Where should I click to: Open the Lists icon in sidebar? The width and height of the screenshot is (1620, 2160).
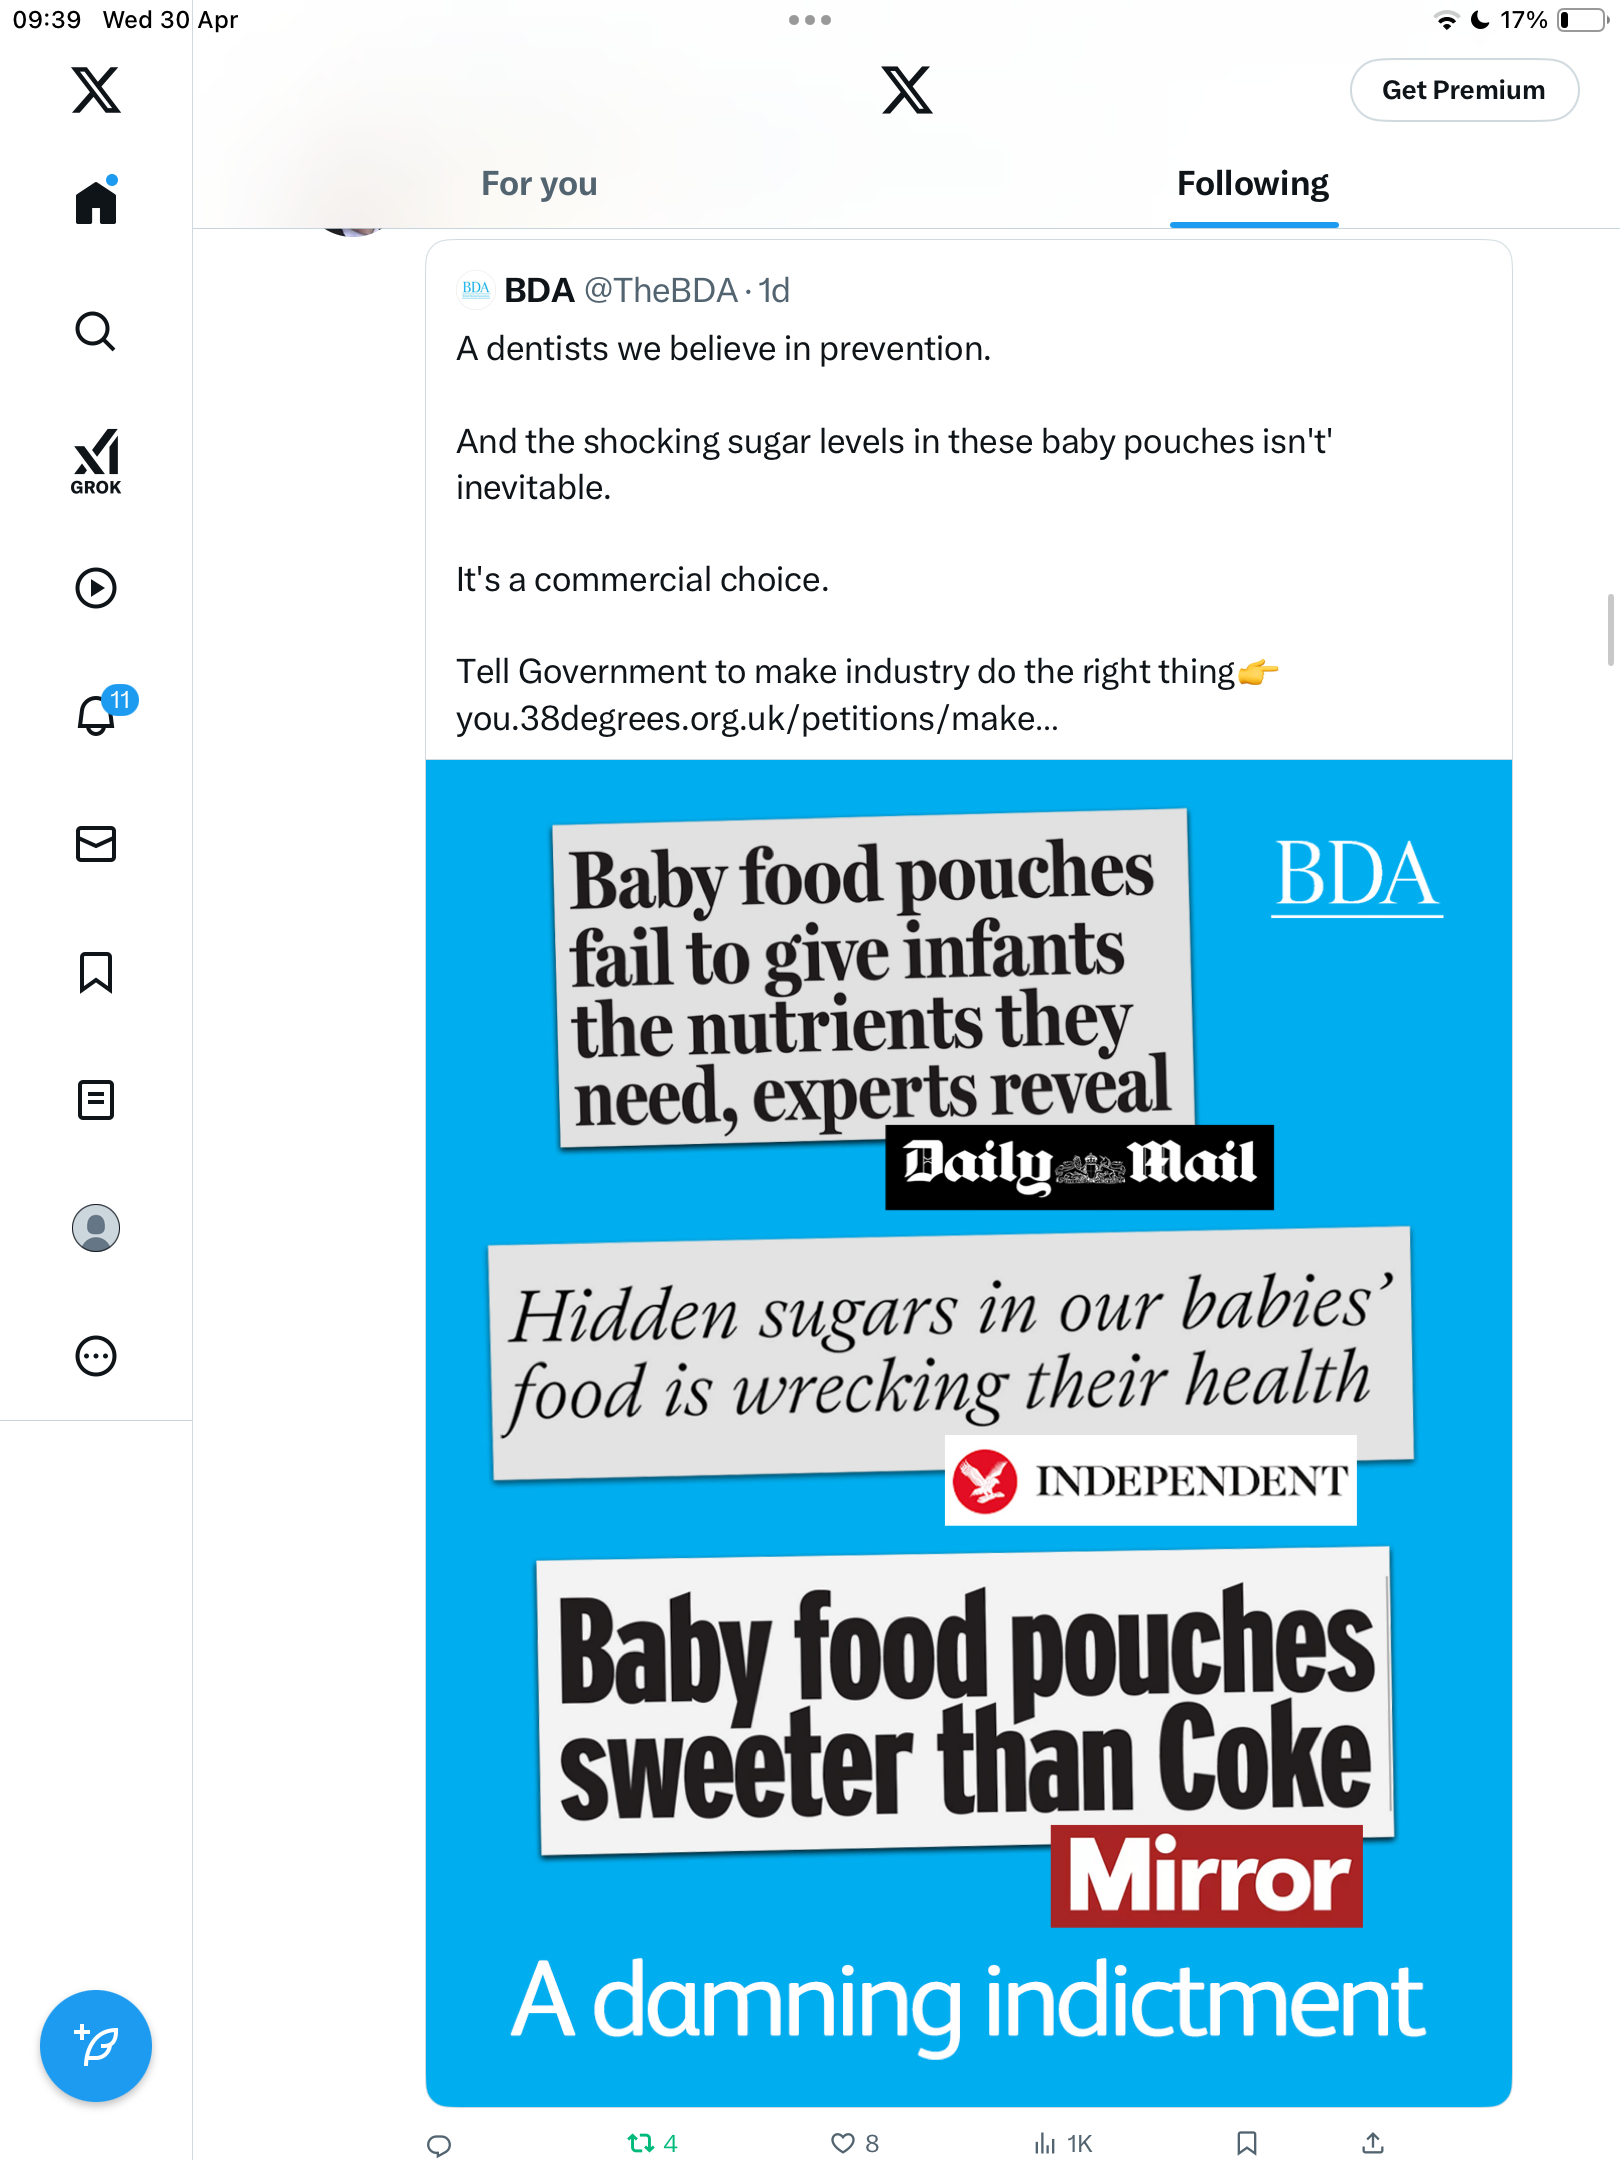96,1100
